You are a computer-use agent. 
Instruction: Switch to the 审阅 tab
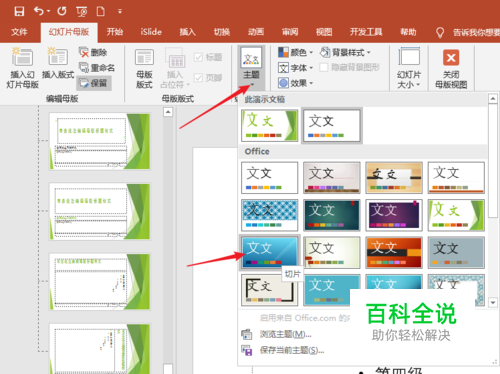tap(290, 32)
